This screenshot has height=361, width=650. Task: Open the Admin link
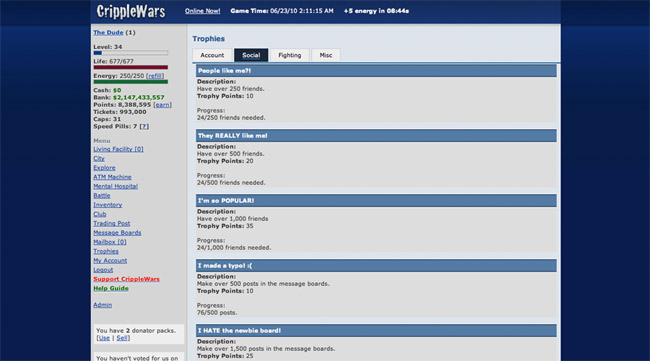point(102,305)
